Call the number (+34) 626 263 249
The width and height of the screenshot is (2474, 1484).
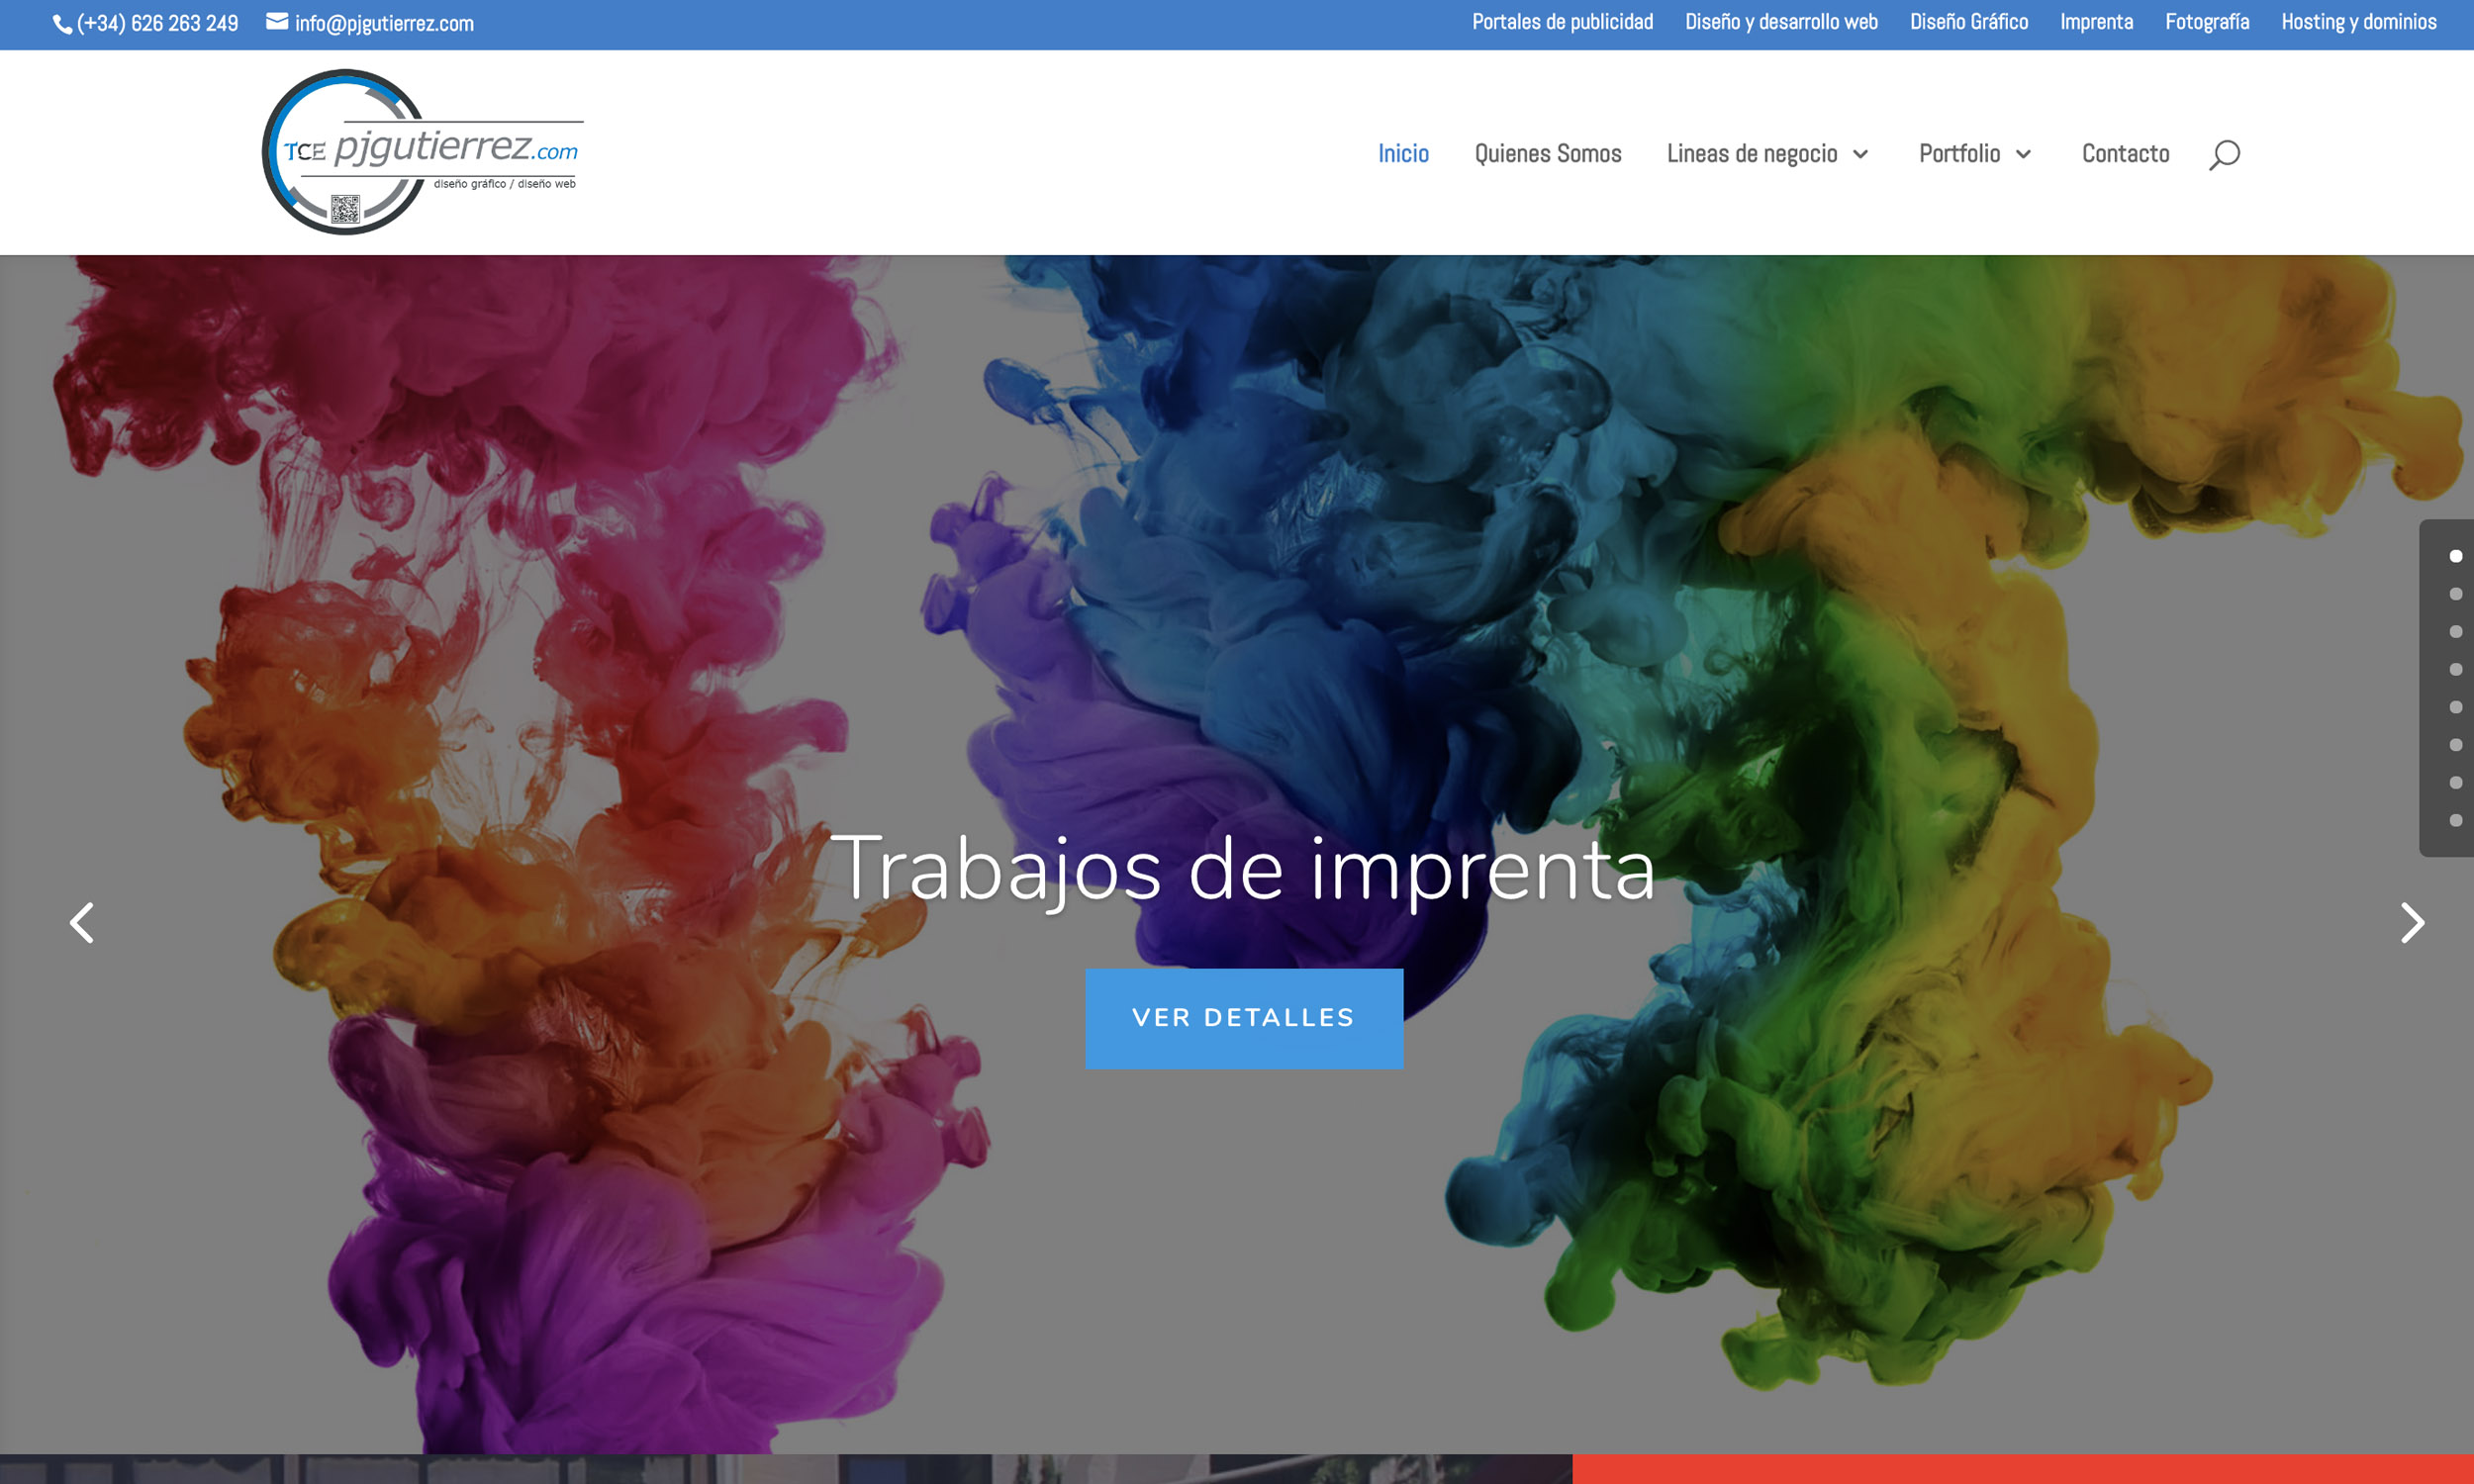(157, 23)
